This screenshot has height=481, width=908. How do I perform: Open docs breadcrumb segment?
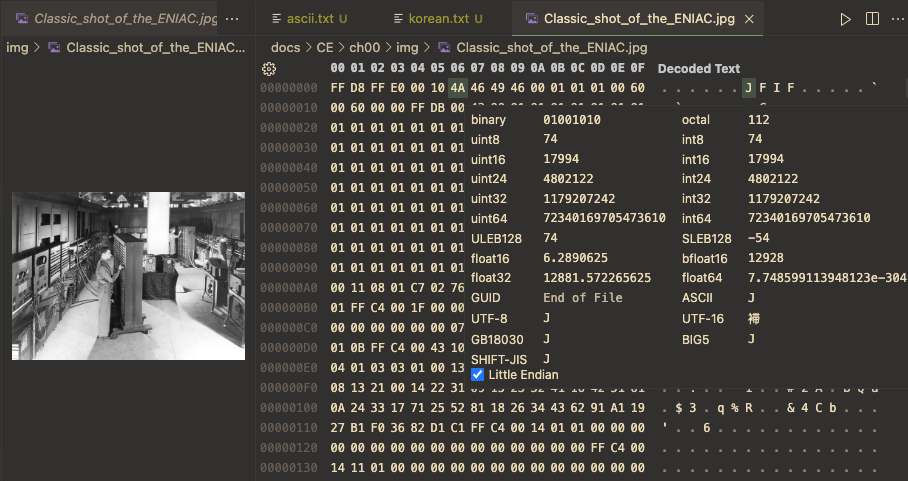pos(285,47)
